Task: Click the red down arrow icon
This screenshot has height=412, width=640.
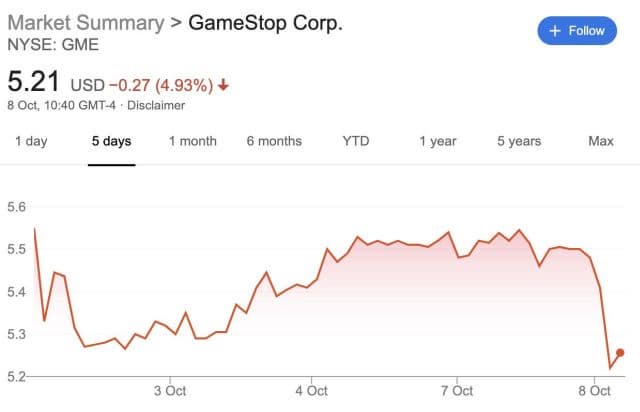Action: point(223,85)
